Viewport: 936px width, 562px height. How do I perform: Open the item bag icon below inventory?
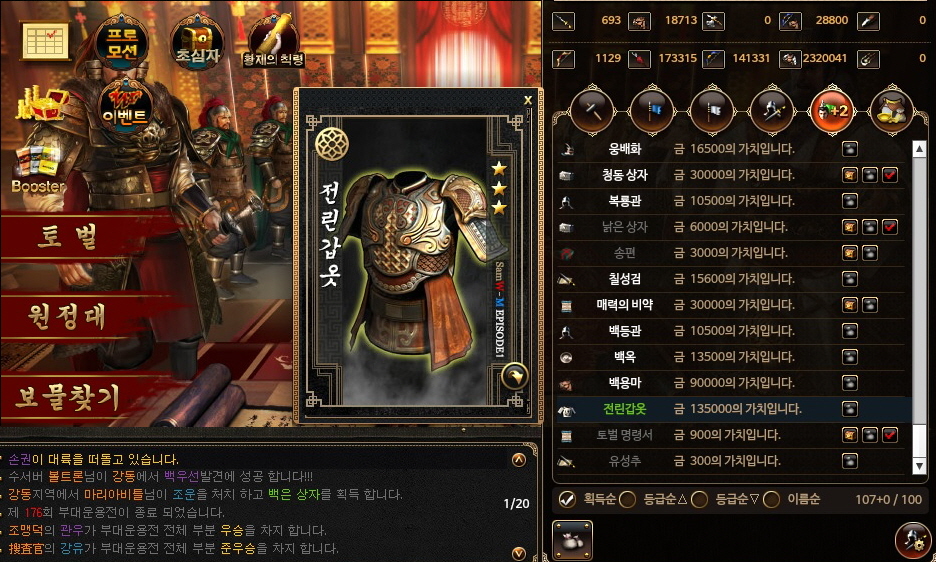point(572,540)
